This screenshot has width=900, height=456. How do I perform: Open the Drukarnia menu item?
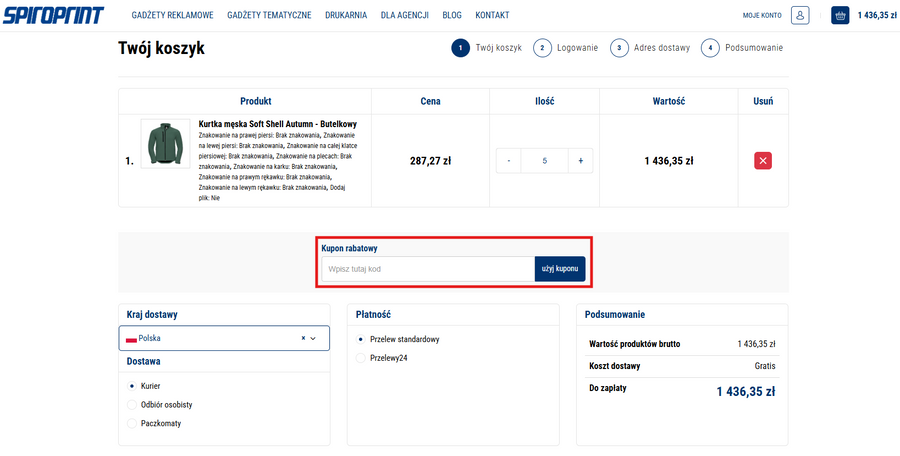(x=345, y=15)
